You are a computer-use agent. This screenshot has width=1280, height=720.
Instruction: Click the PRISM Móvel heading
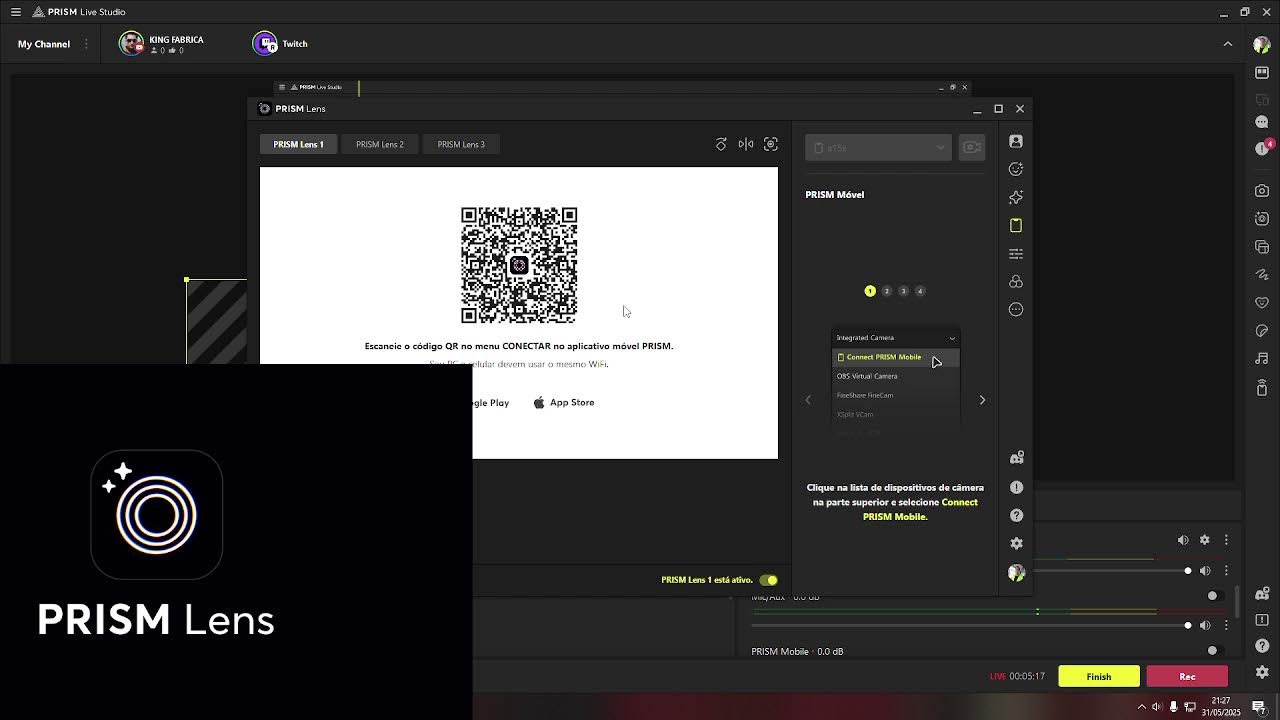(x=835, y=194)
